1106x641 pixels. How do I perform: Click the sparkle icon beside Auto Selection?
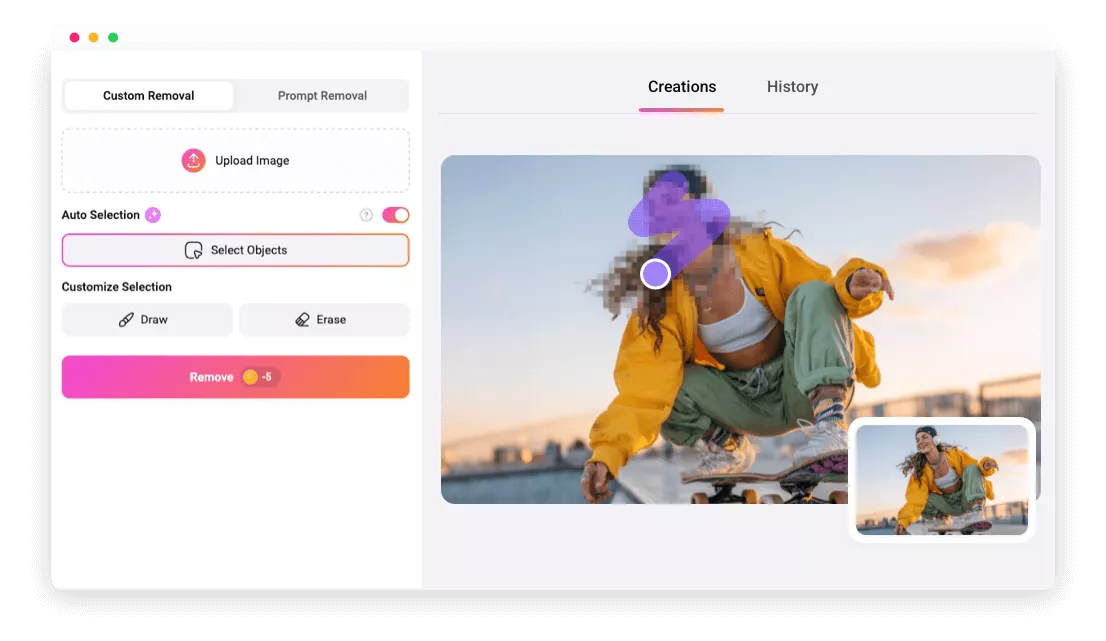coord(153,215)
